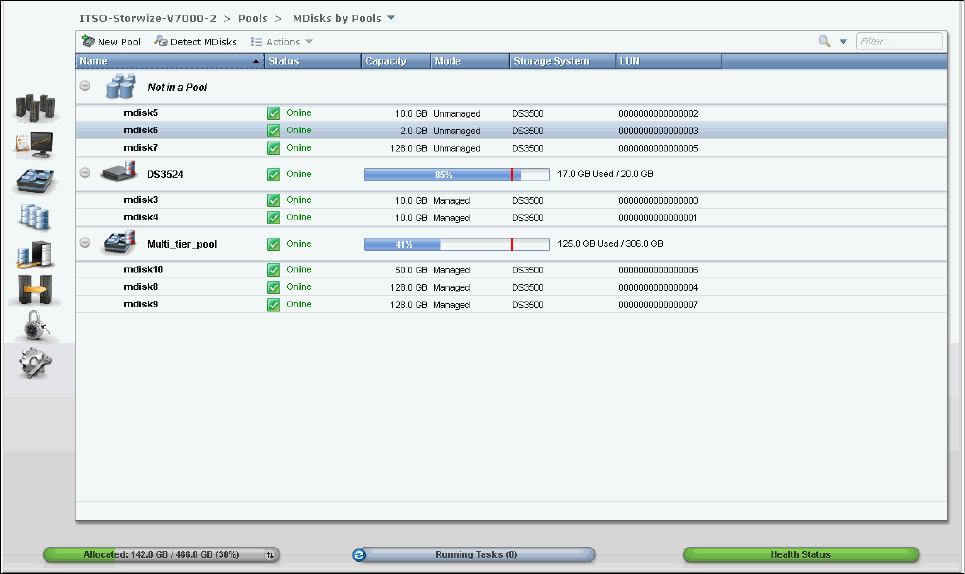Click the New Pool button
This screenshot has height=574, width=965.
coord(112,42)
